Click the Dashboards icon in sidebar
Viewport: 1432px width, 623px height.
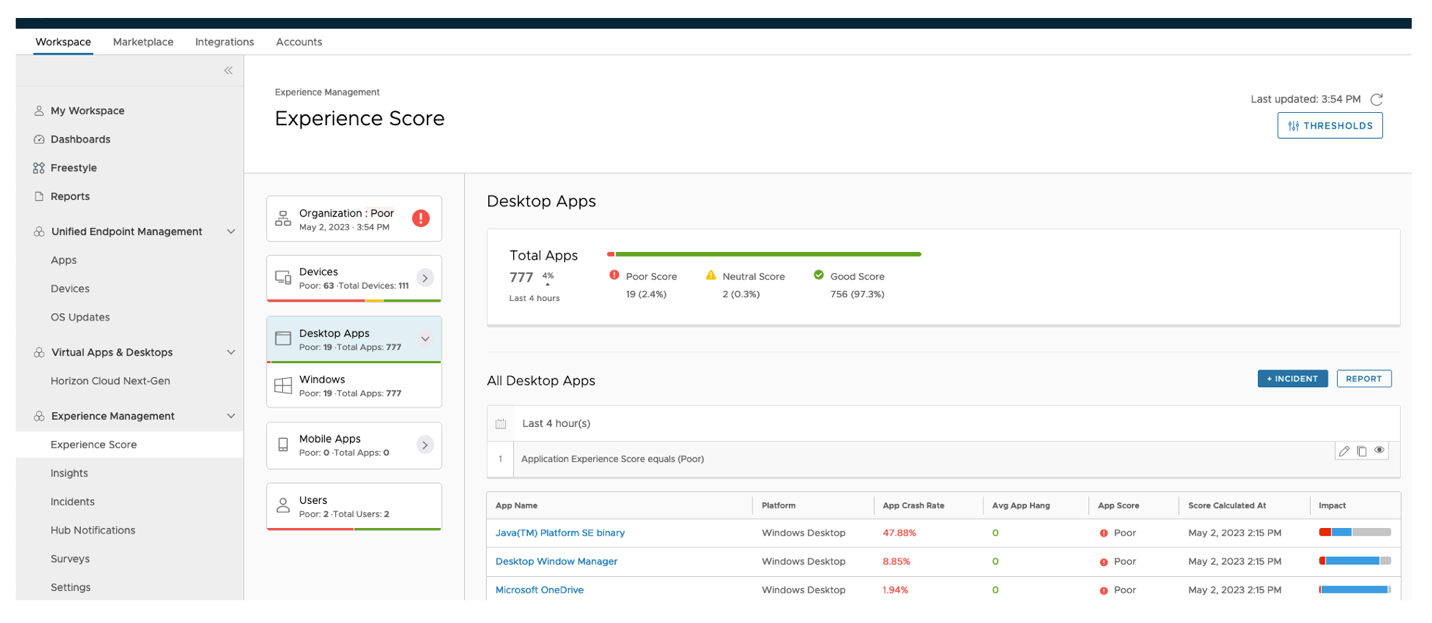tap(39, 139)
